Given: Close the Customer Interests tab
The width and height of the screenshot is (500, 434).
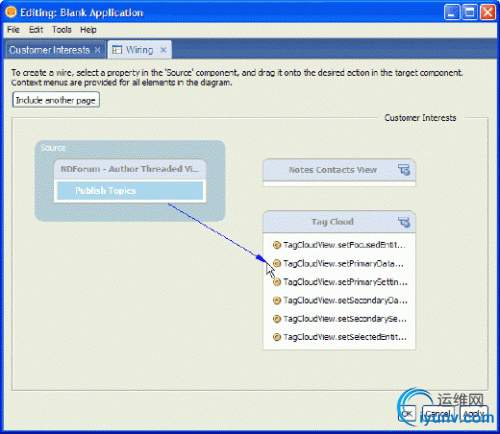Looking at the screenshot, I should [x=97, y=50].
